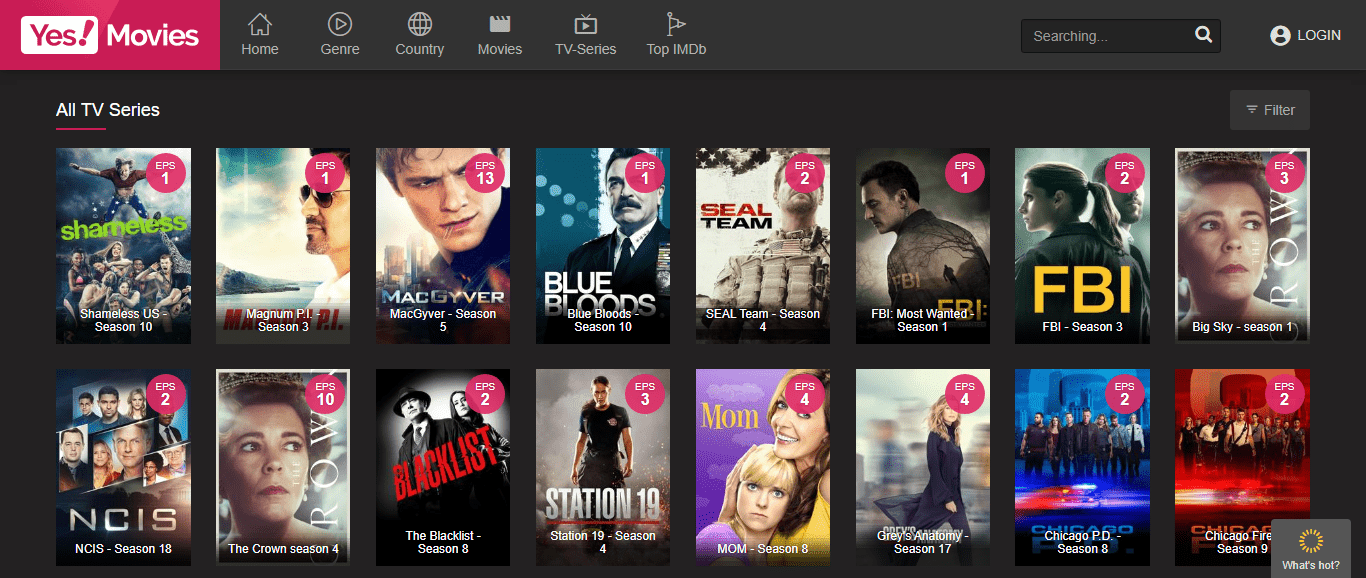1366x578 pixels.
Task: Click EPS 10 badge on The Crown
Action: (326, 393)
